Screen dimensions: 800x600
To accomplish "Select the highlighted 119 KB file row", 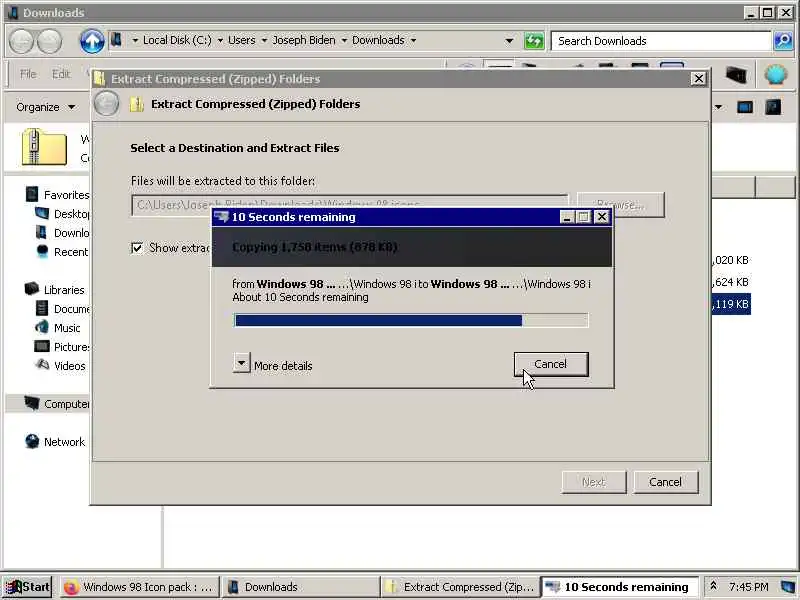I will (x=731, y=304).
